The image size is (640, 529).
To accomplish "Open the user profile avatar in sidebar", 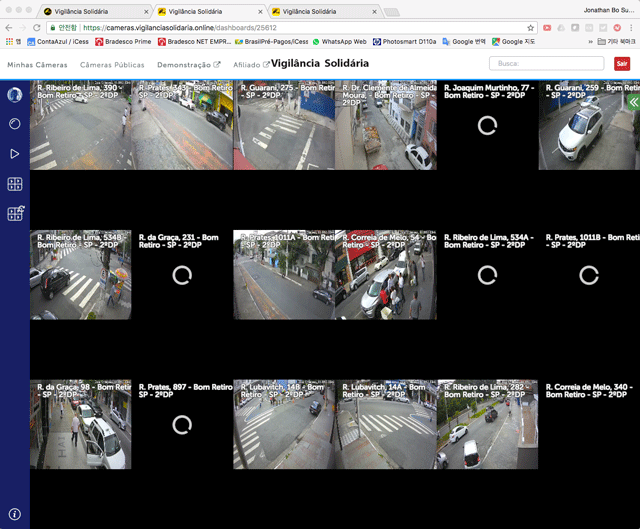I will pyautogui.click(x=15, y=95).
